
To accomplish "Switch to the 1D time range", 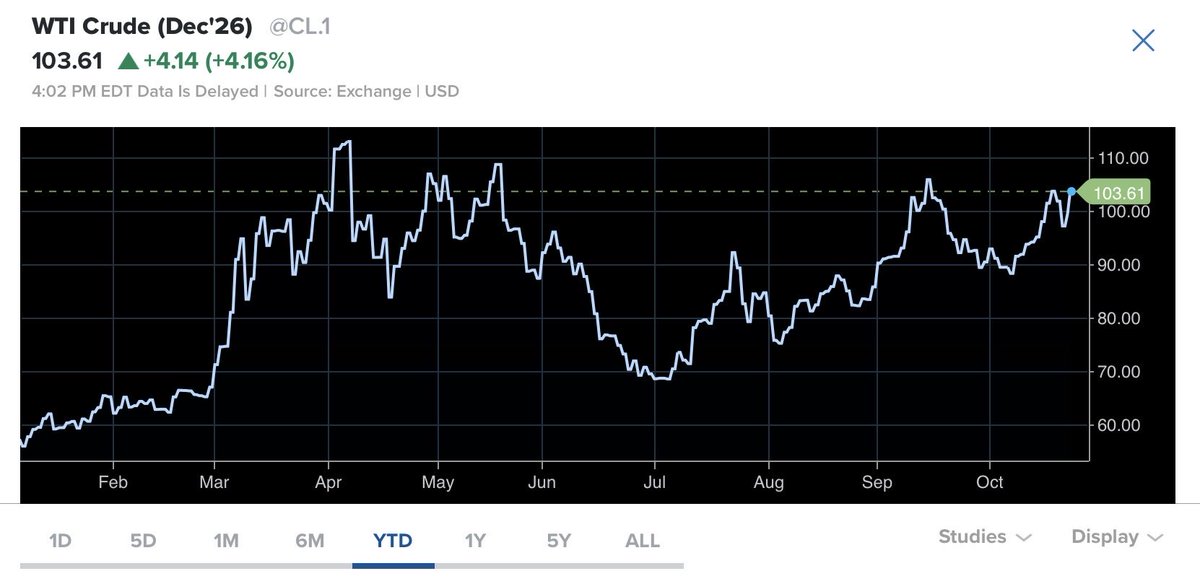I will click(x=60, y=541).
